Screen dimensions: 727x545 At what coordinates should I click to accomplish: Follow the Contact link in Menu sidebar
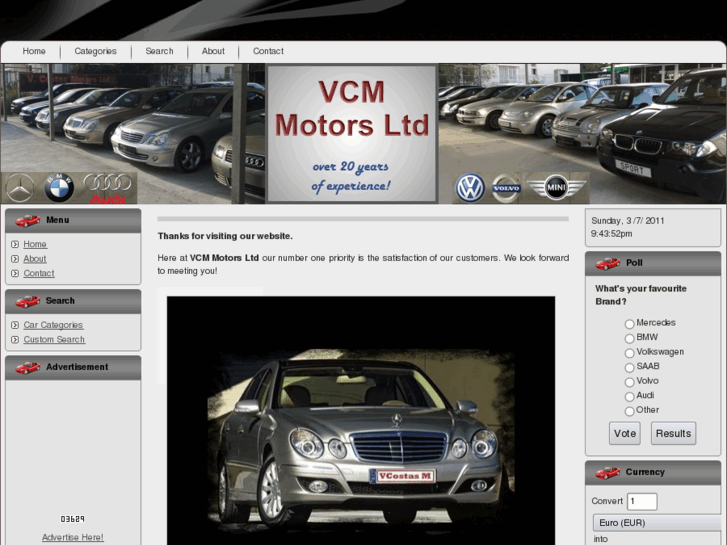39,273
